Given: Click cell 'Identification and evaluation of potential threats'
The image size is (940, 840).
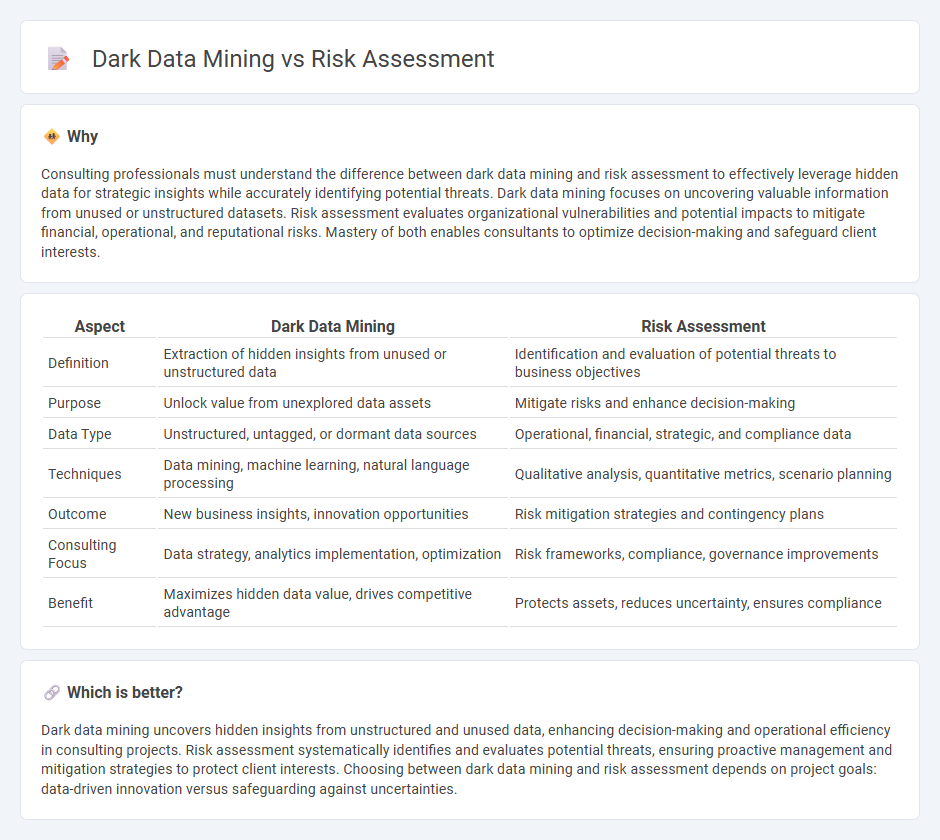Looking at the screenshot, I should tap(703, 363).
